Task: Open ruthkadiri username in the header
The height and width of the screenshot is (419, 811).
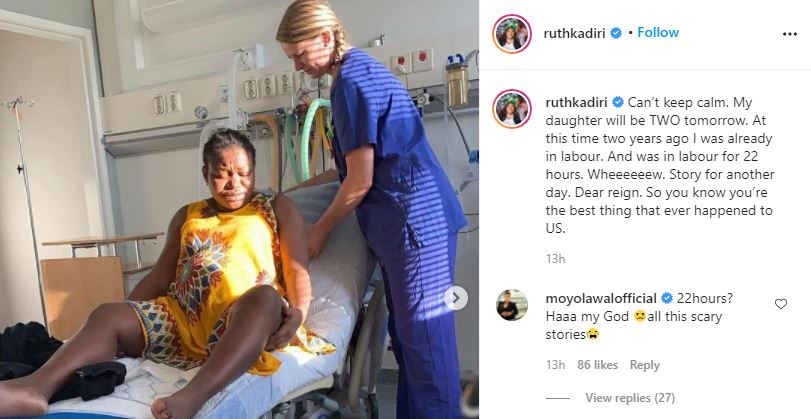Action: click(575, 34)
